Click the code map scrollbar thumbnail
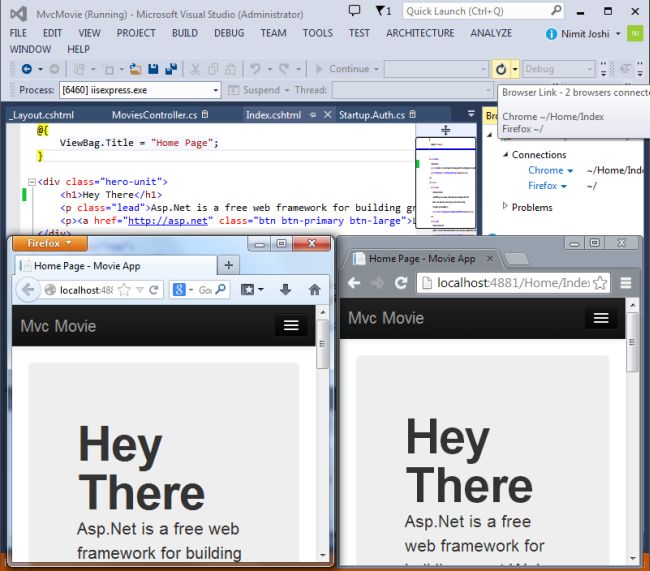Image resolution: width=650 pixels, height=571 pixels. (x=446, y=183)
